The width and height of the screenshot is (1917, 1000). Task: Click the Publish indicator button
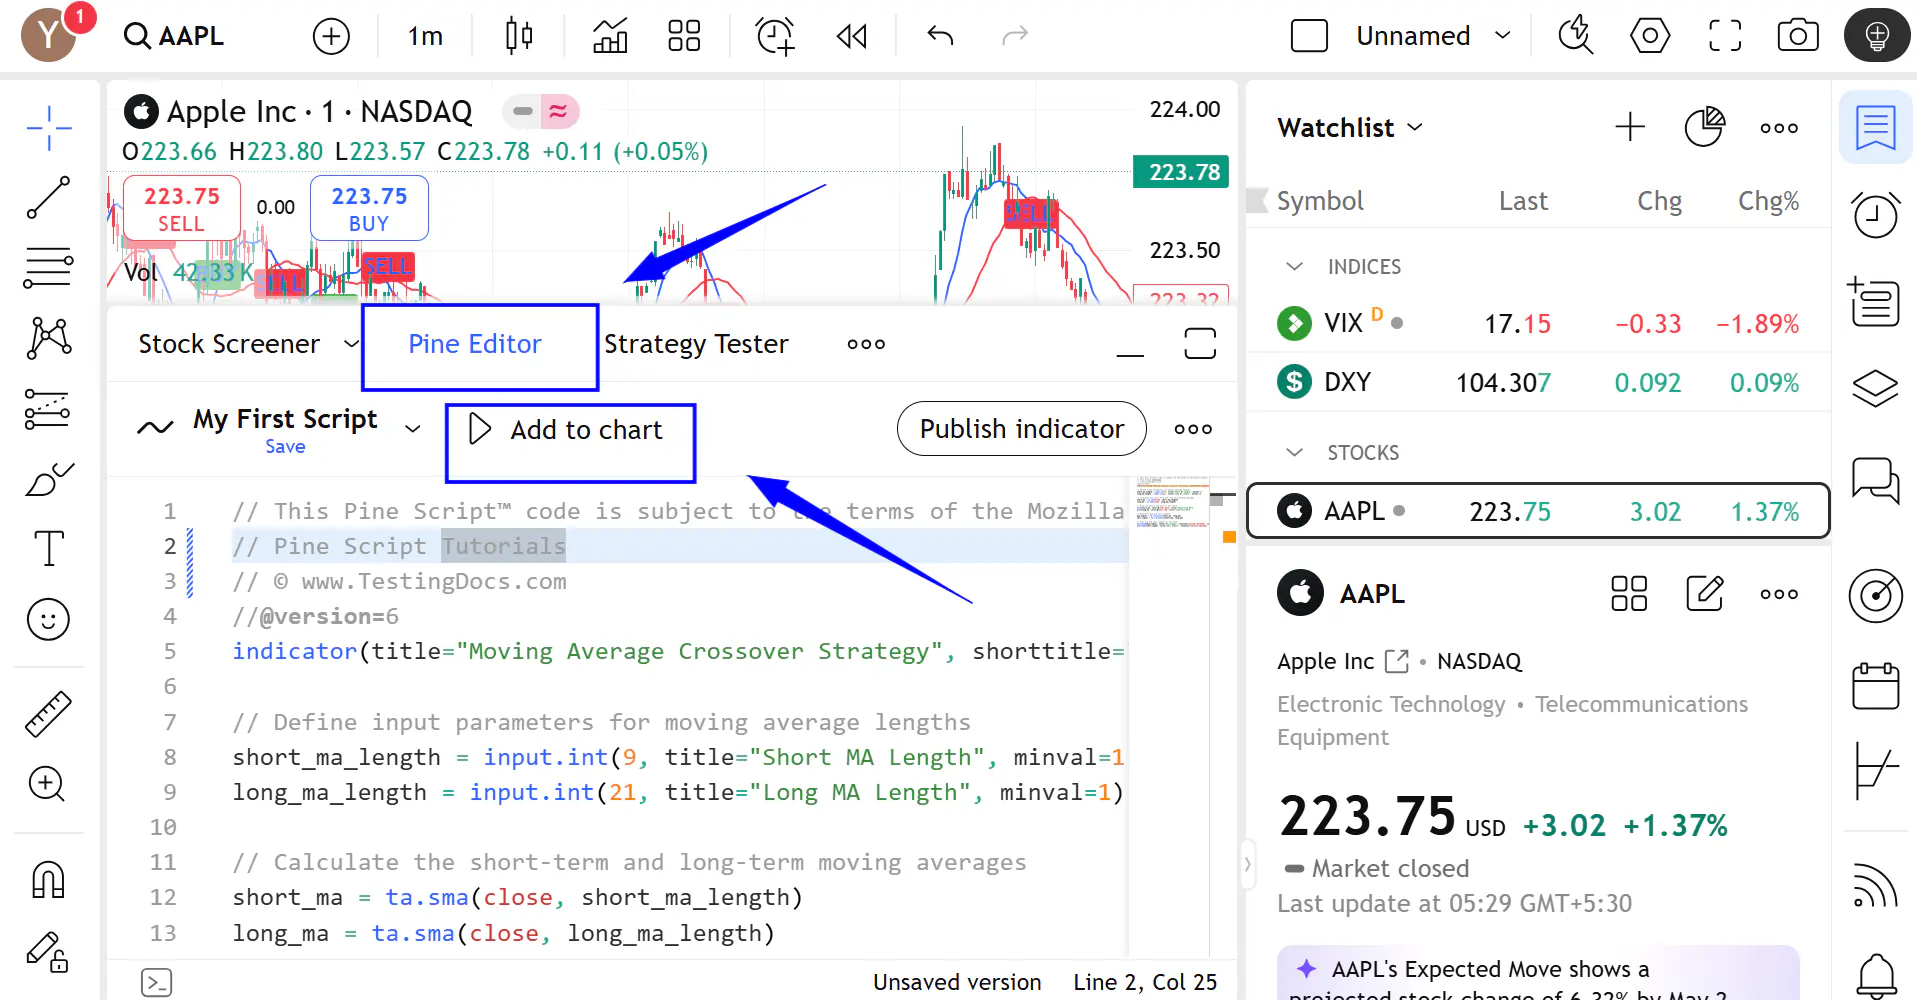click(1021, 429)
